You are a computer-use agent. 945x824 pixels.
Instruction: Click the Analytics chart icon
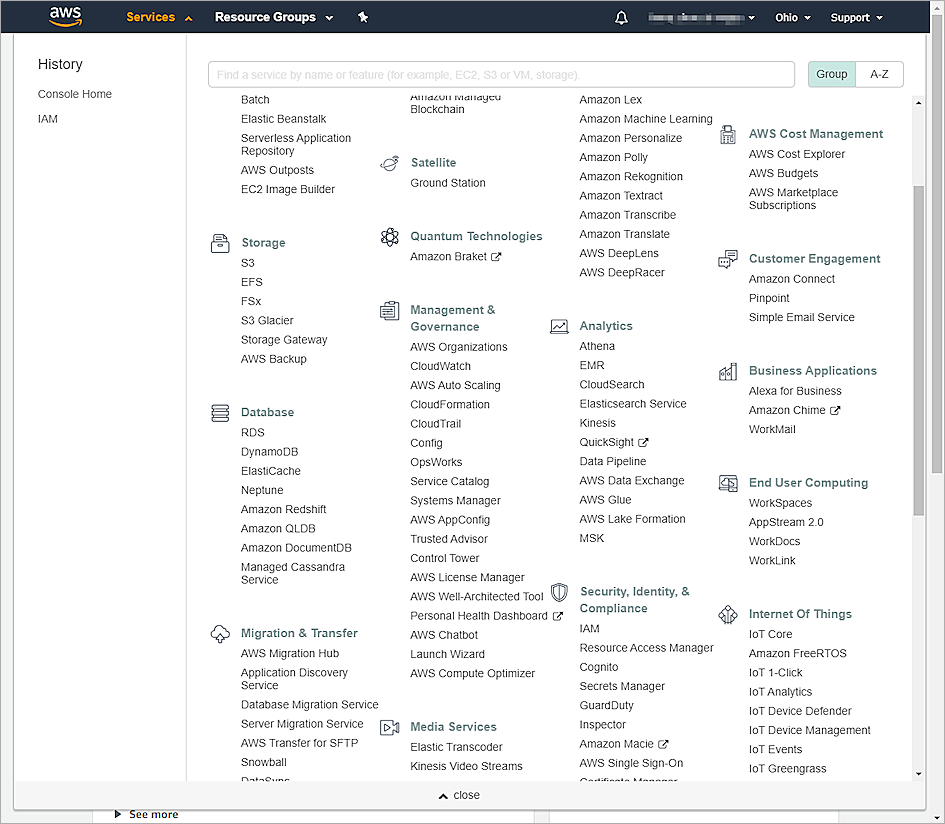tap(559, 326)
